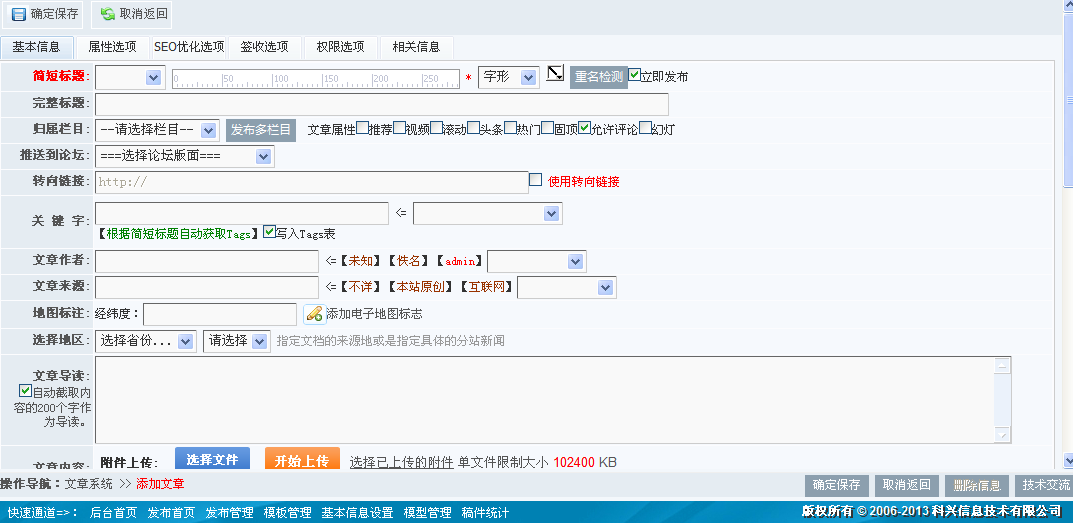
Task: Check the 幻灯 article attribute
Action: 645,127
